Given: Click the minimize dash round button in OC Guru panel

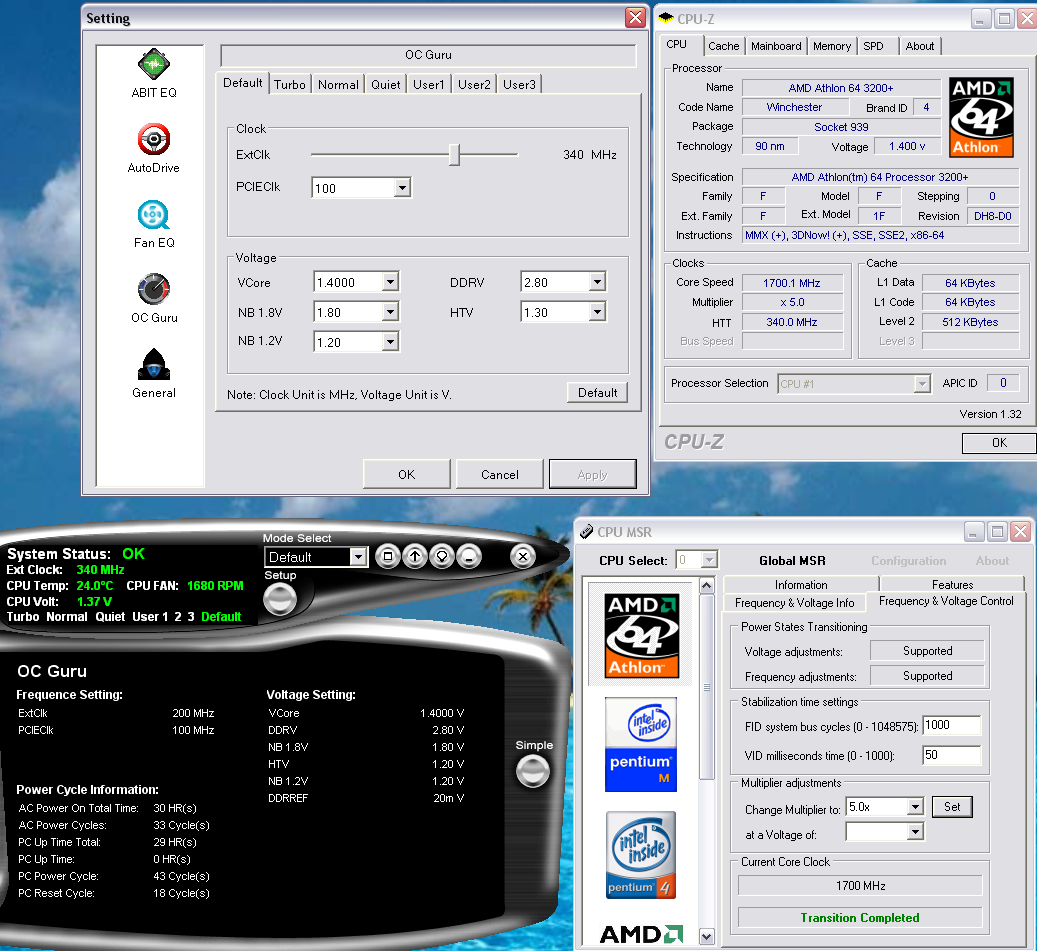Looking at the screenshot, I should point(469,557).
